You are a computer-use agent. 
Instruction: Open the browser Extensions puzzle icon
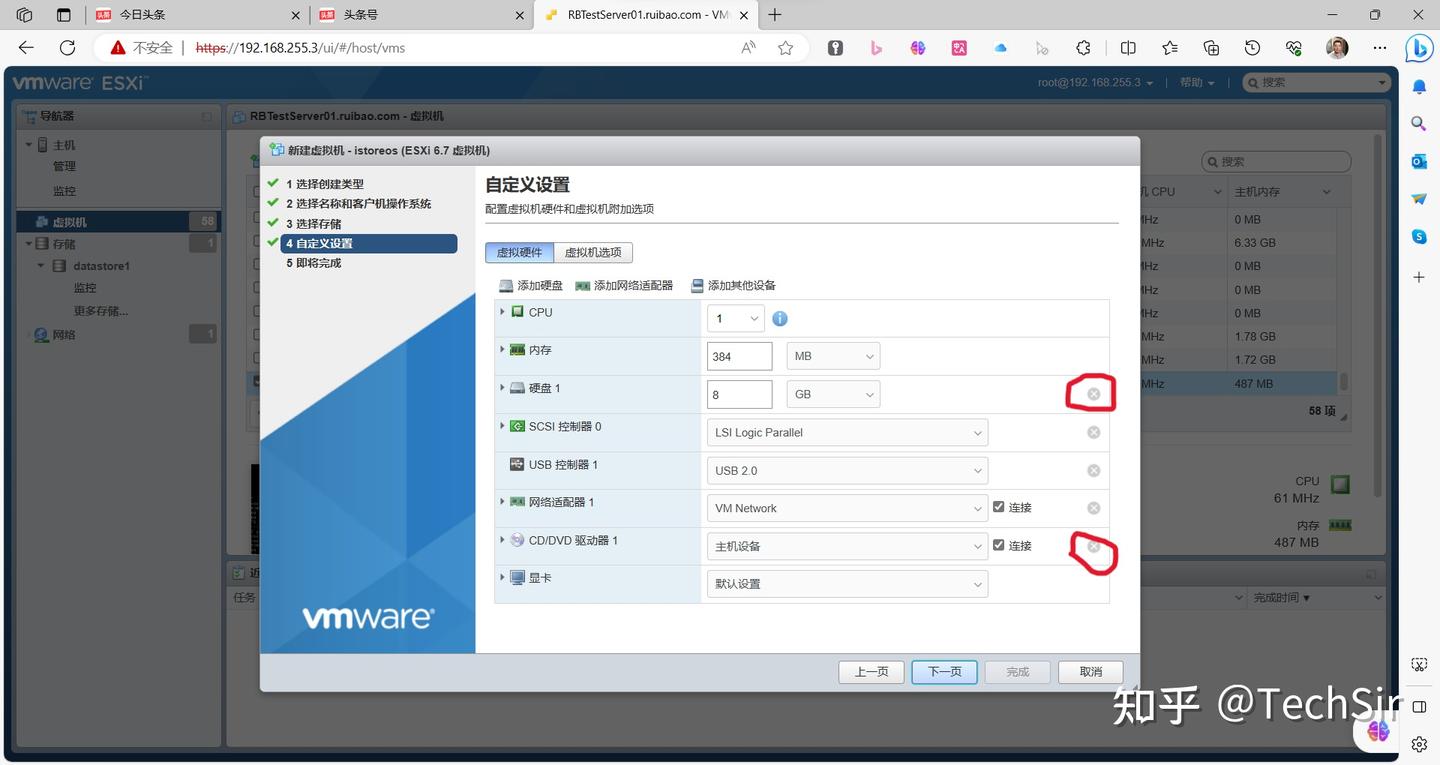click(1083, 48)
